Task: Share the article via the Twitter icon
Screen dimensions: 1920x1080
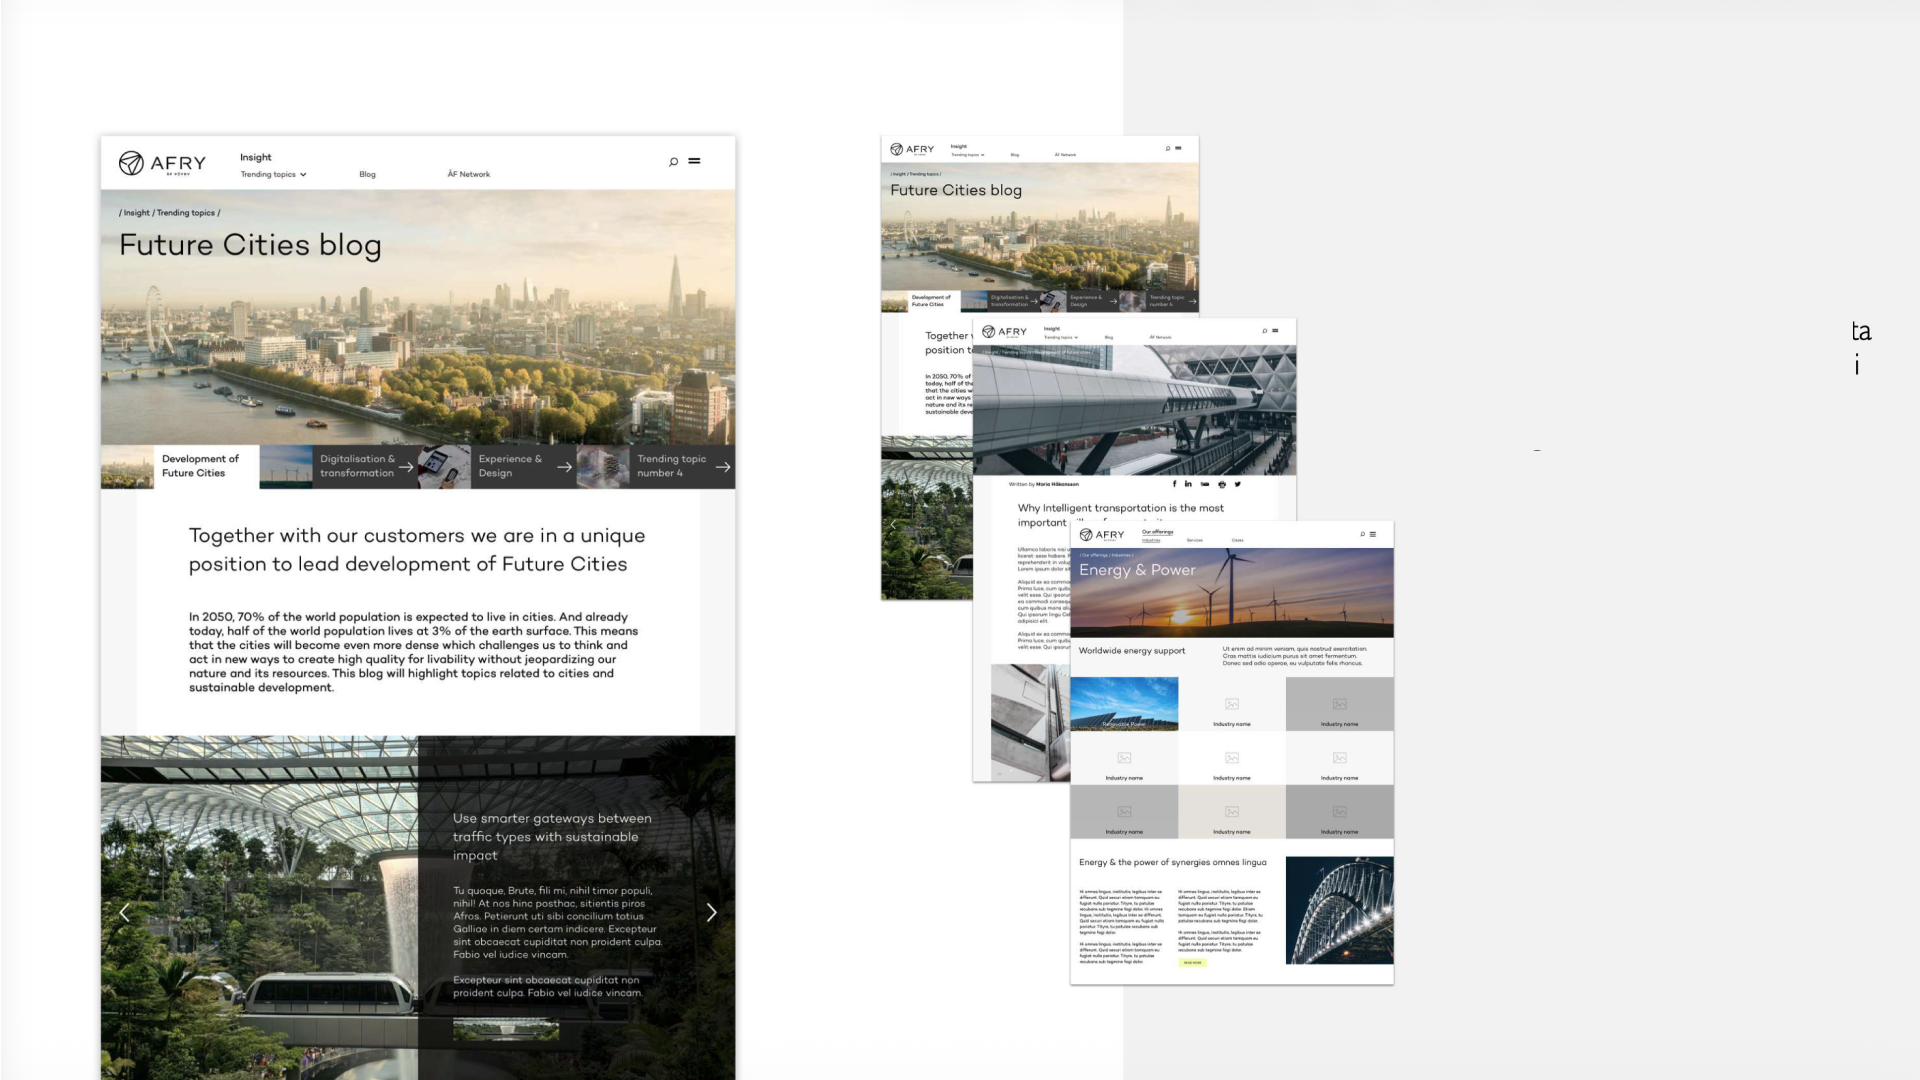Action: [1237, 484]
